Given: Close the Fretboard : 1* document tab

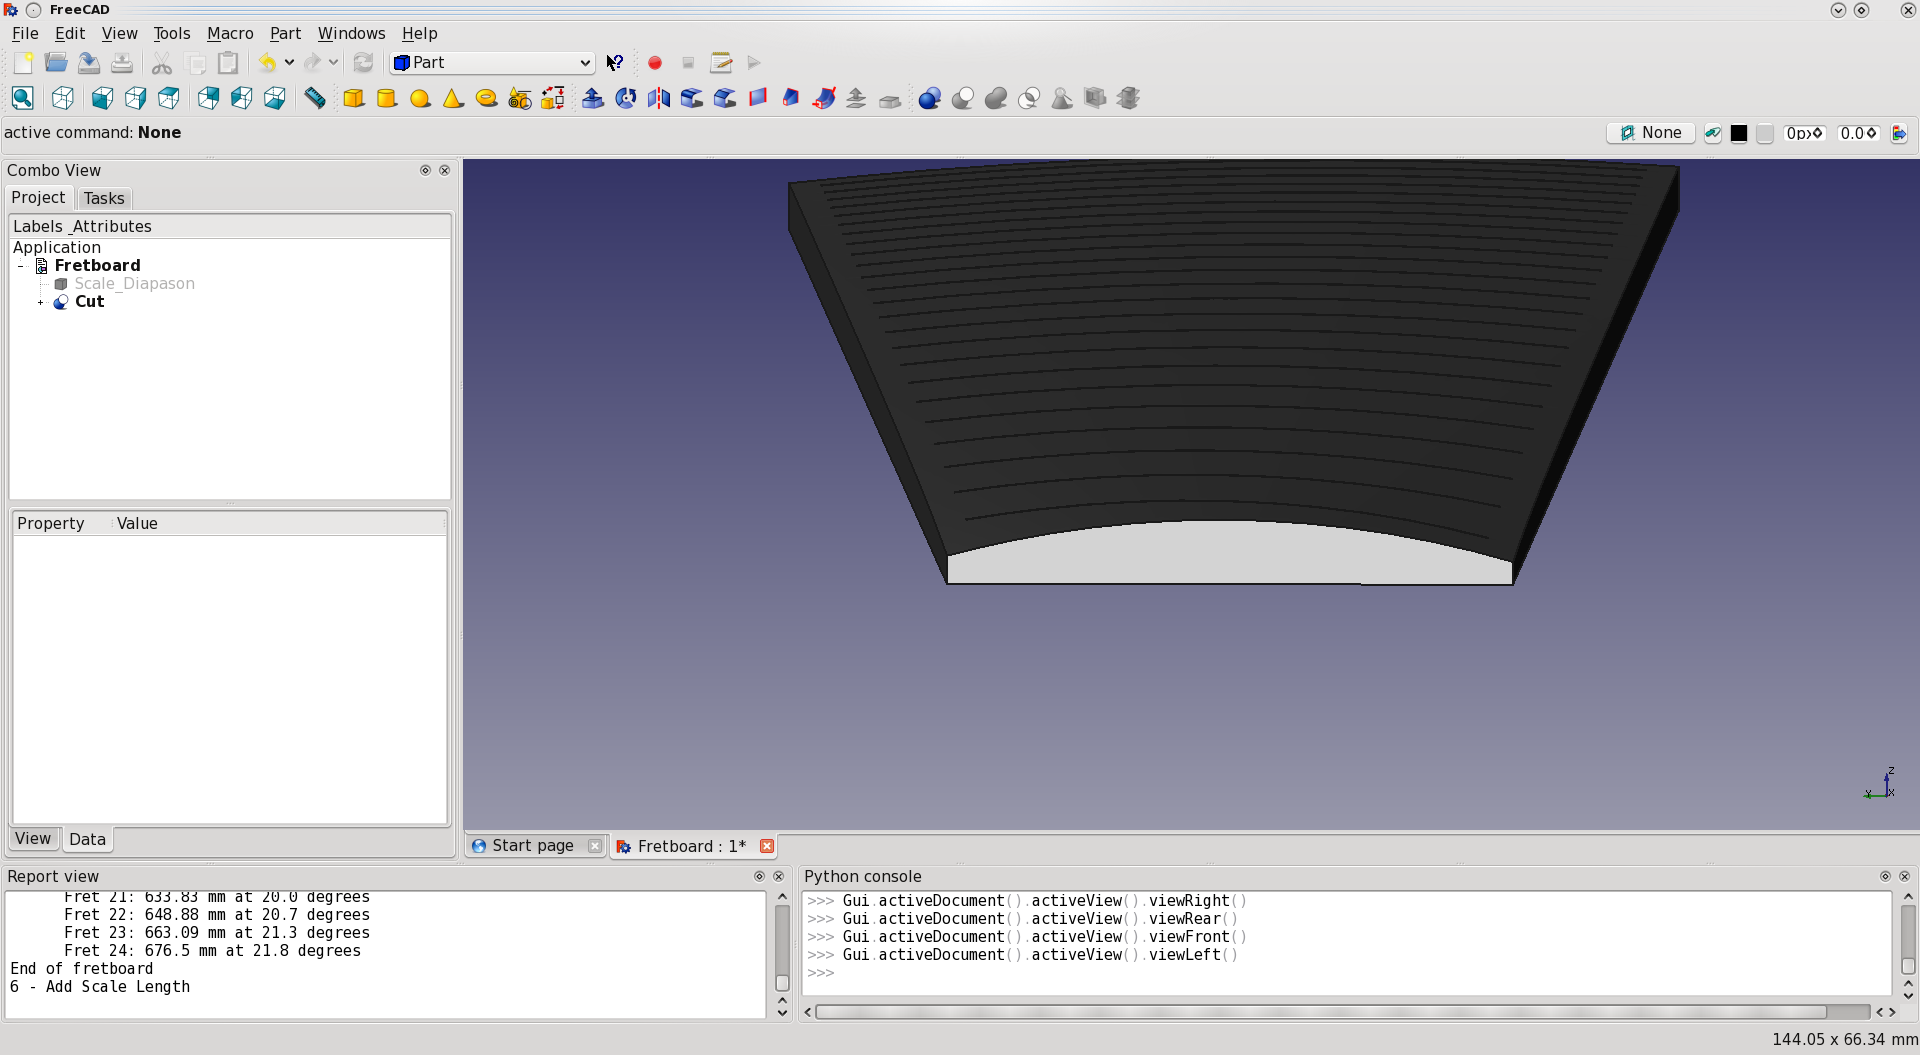Looking at the screenshot, I should pos(767,846).
